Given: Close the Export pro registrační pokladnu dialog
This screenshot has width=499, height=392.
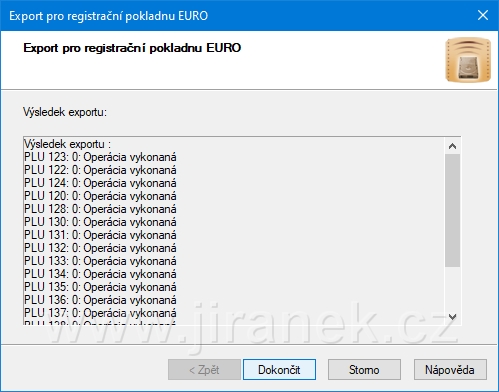Looking at the screenshot, I should 483,15.
